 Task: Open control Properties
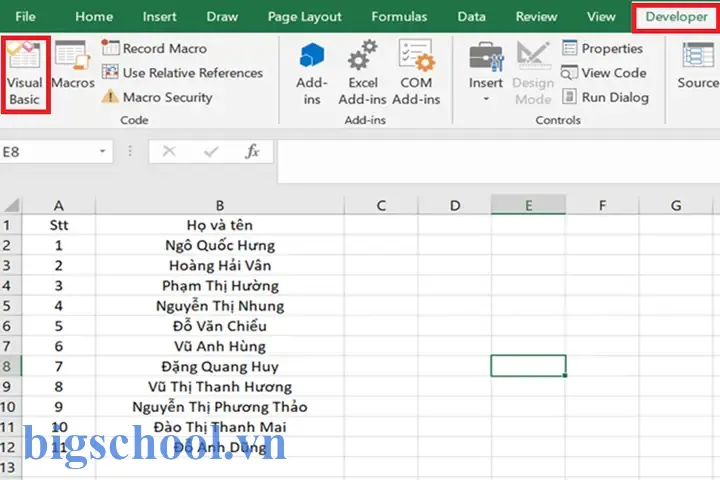coord(602,48)
